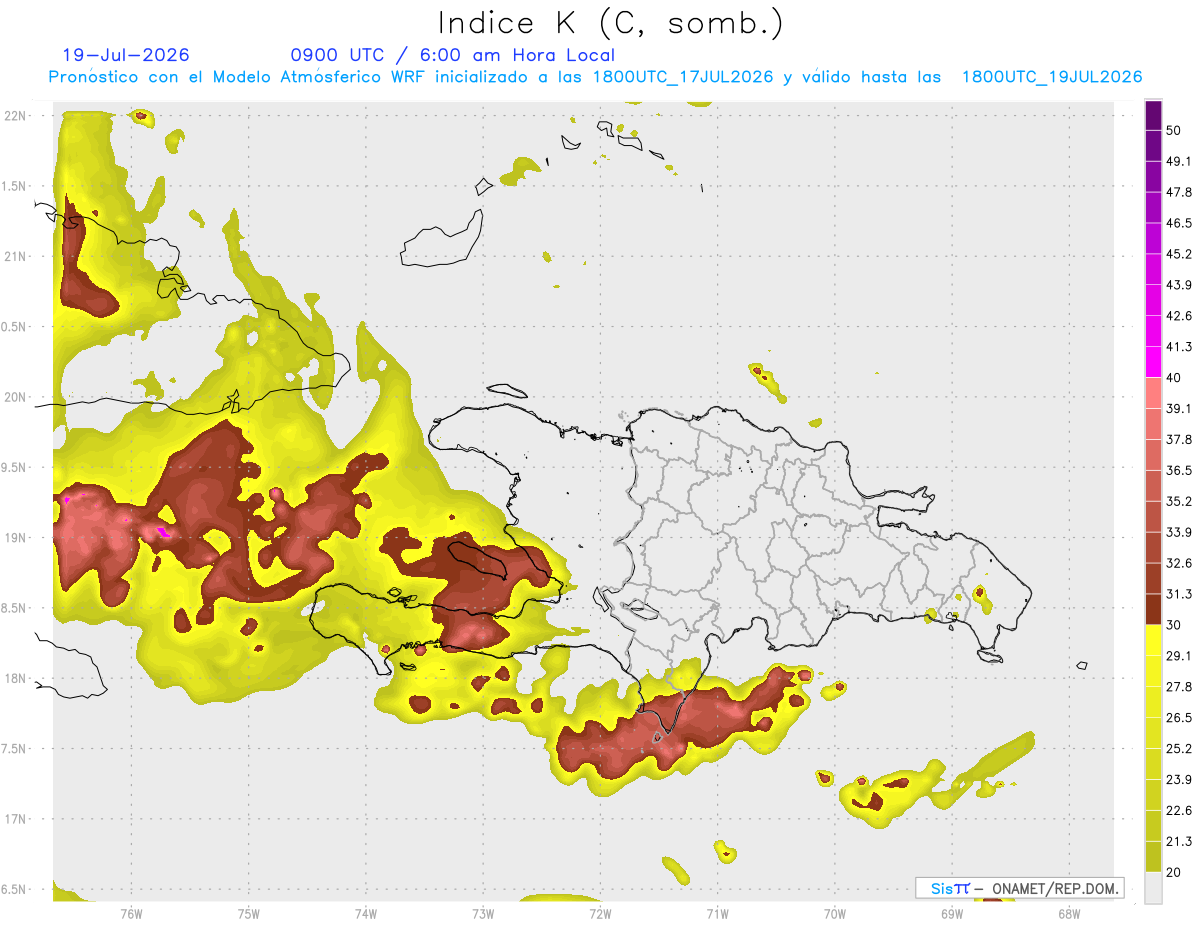
Task: Click the '20' color bar label
Action: (x=1174, y=872)
